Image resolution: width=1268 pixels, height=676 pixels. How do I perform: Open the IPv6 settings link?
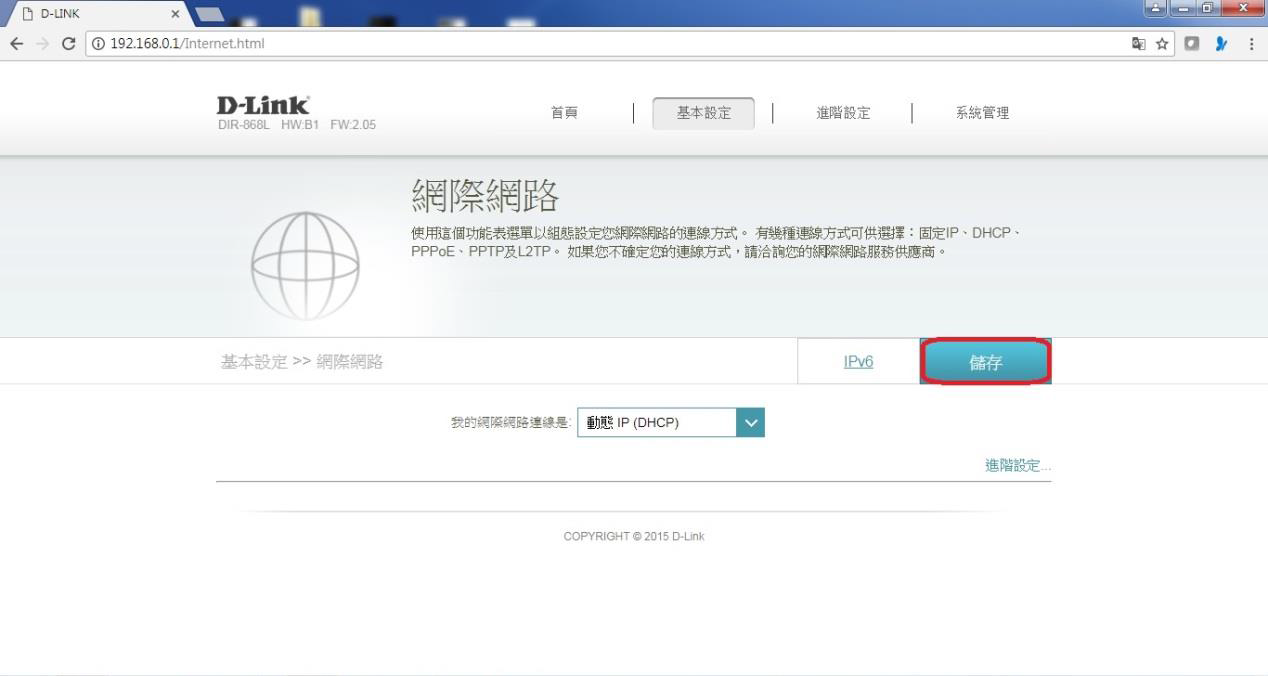(x=858, y=362)
